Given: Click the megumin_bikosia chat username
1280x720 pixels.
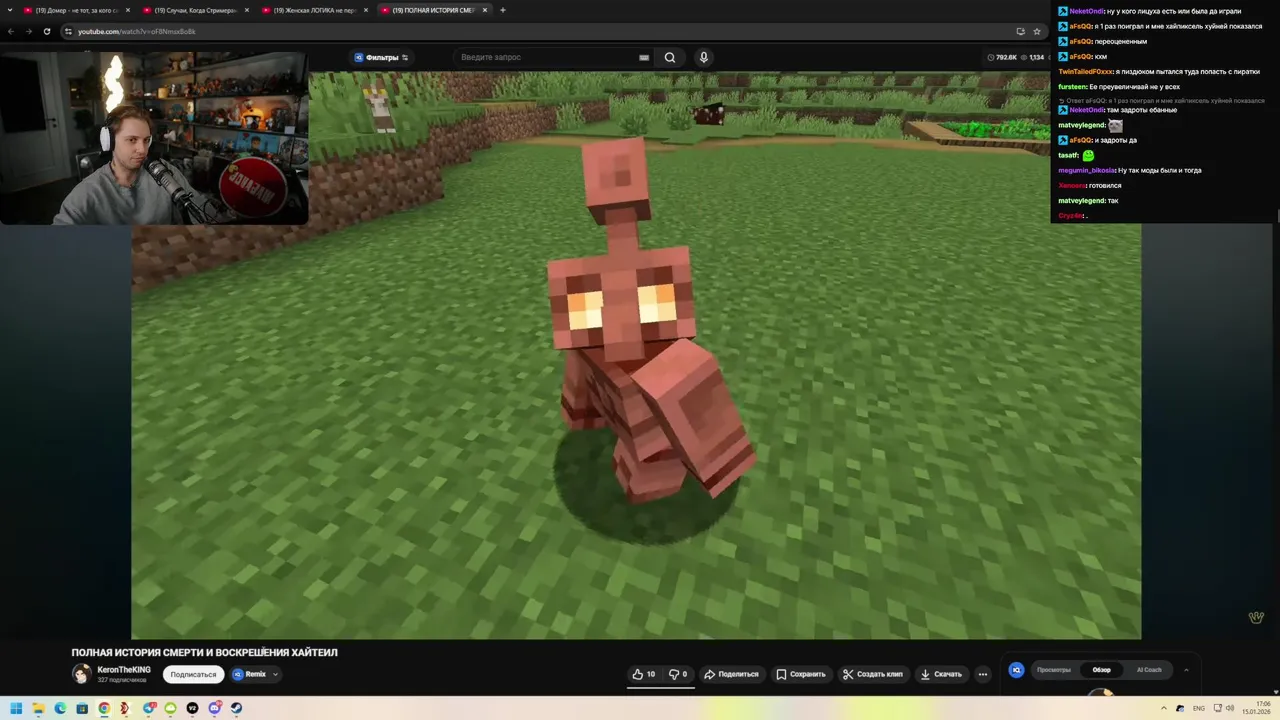Looking at the screenshot, I should (x=1087, y=170).
